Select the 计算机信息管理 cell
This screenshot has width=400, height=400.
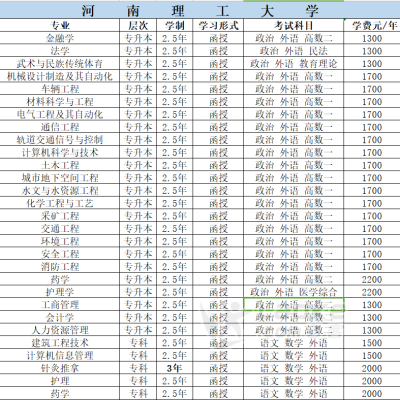[x=60, y=355]
